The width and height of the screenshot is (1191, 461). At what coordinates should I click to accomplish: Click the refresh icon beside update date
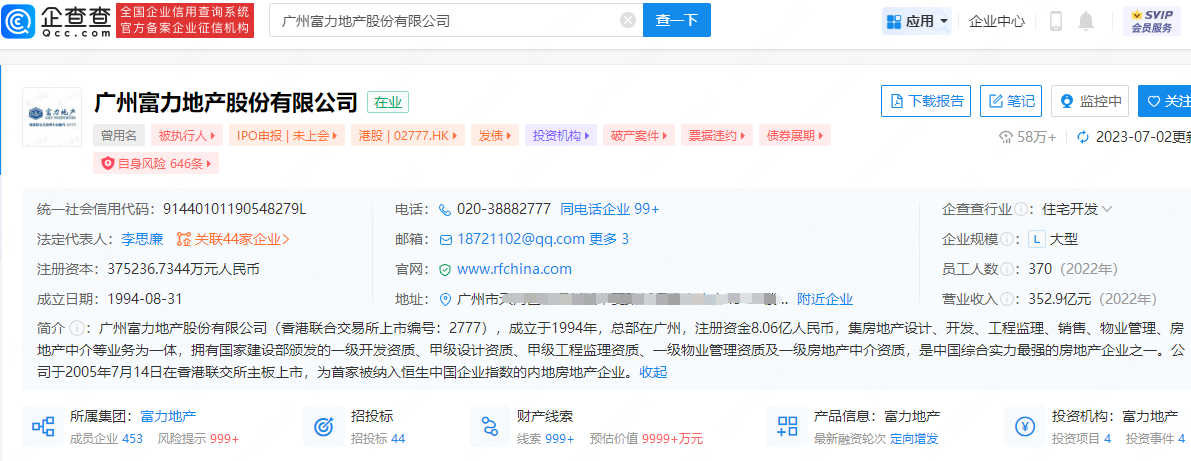click(1082, 137)
